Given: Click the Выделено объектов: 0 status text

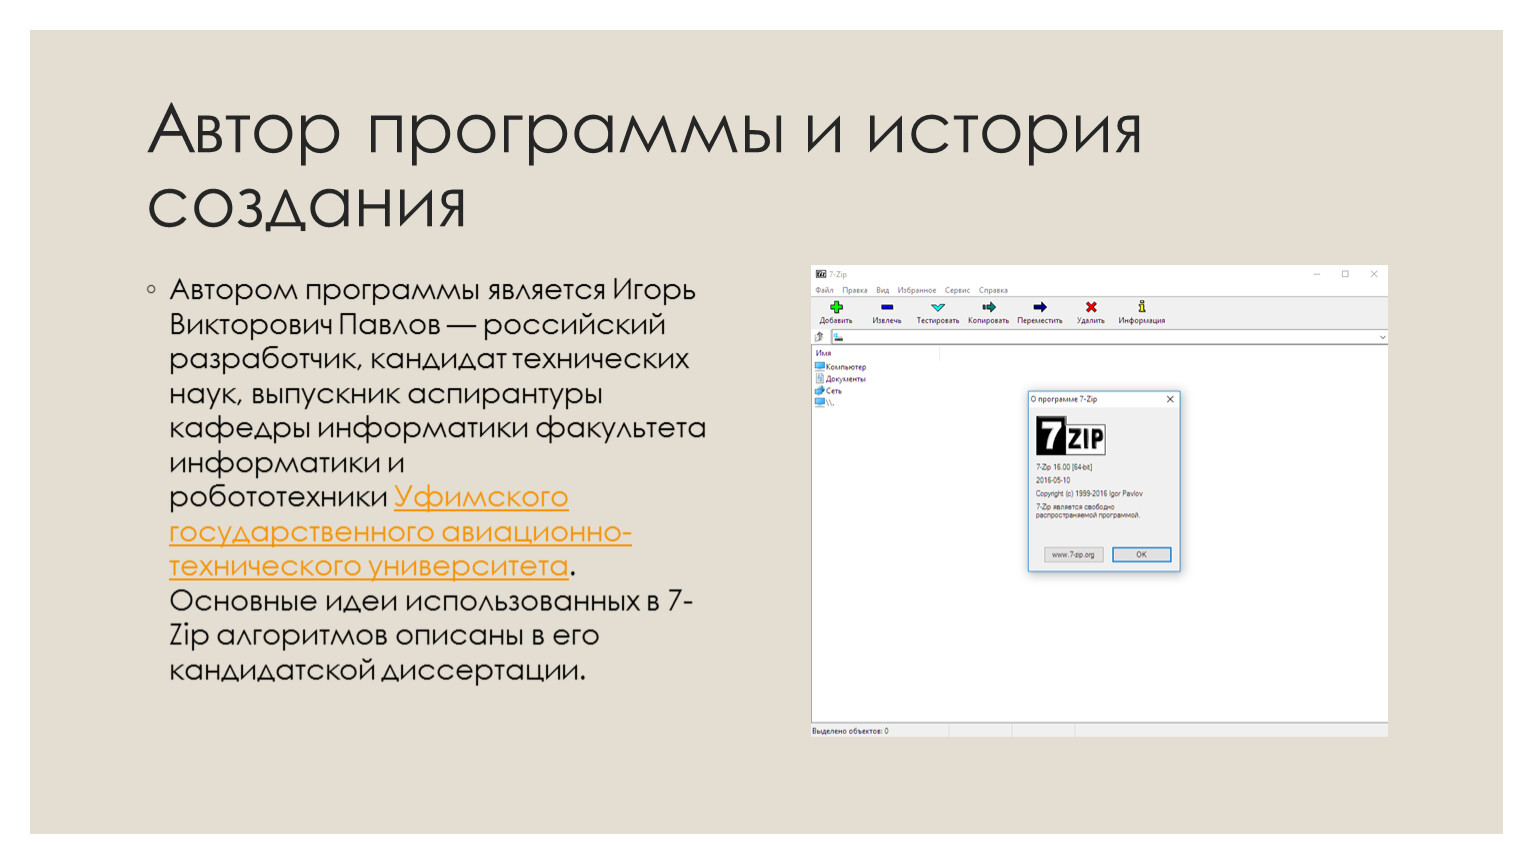Looking at the screenshot, I should (x=850, y=731).
